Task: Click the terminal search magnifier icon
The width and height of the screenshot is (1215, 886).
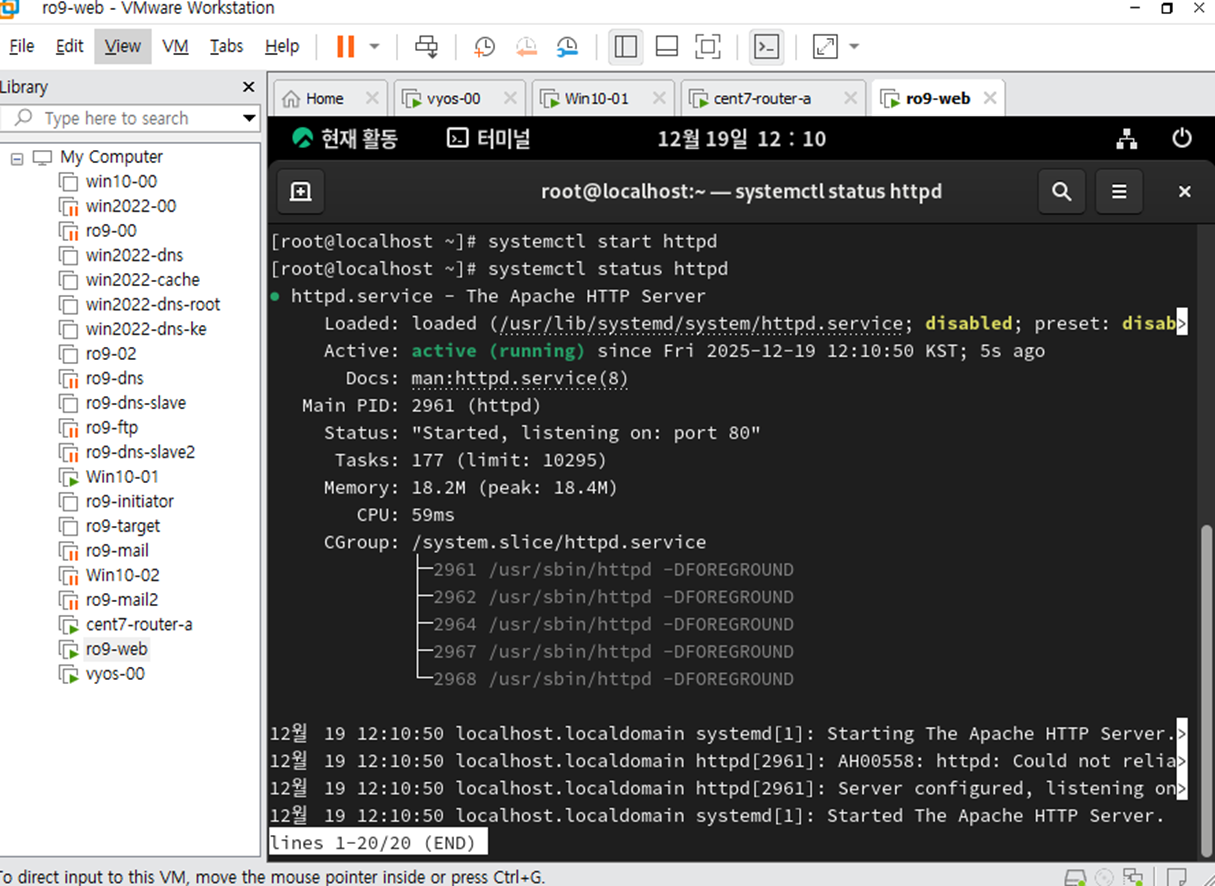Action: click(x=1062, y=191)
